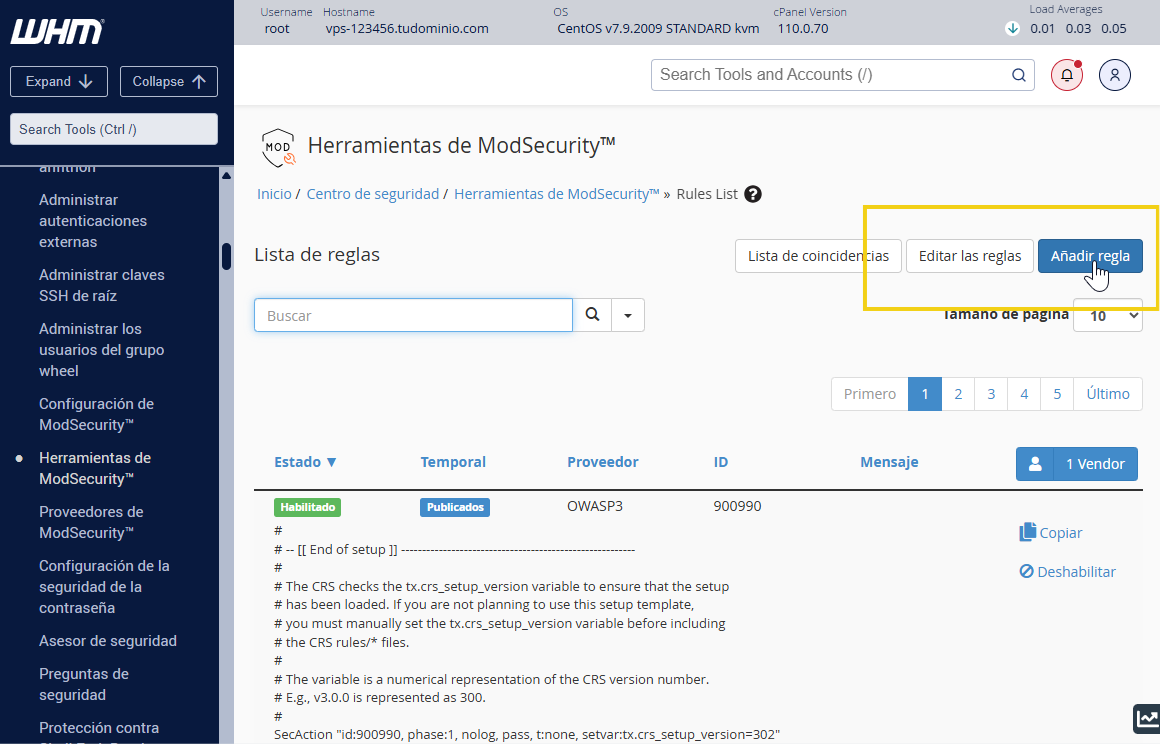
Task: Open the search options dropdown arrow
Action: pyautogui.click(x=628, y=315)
